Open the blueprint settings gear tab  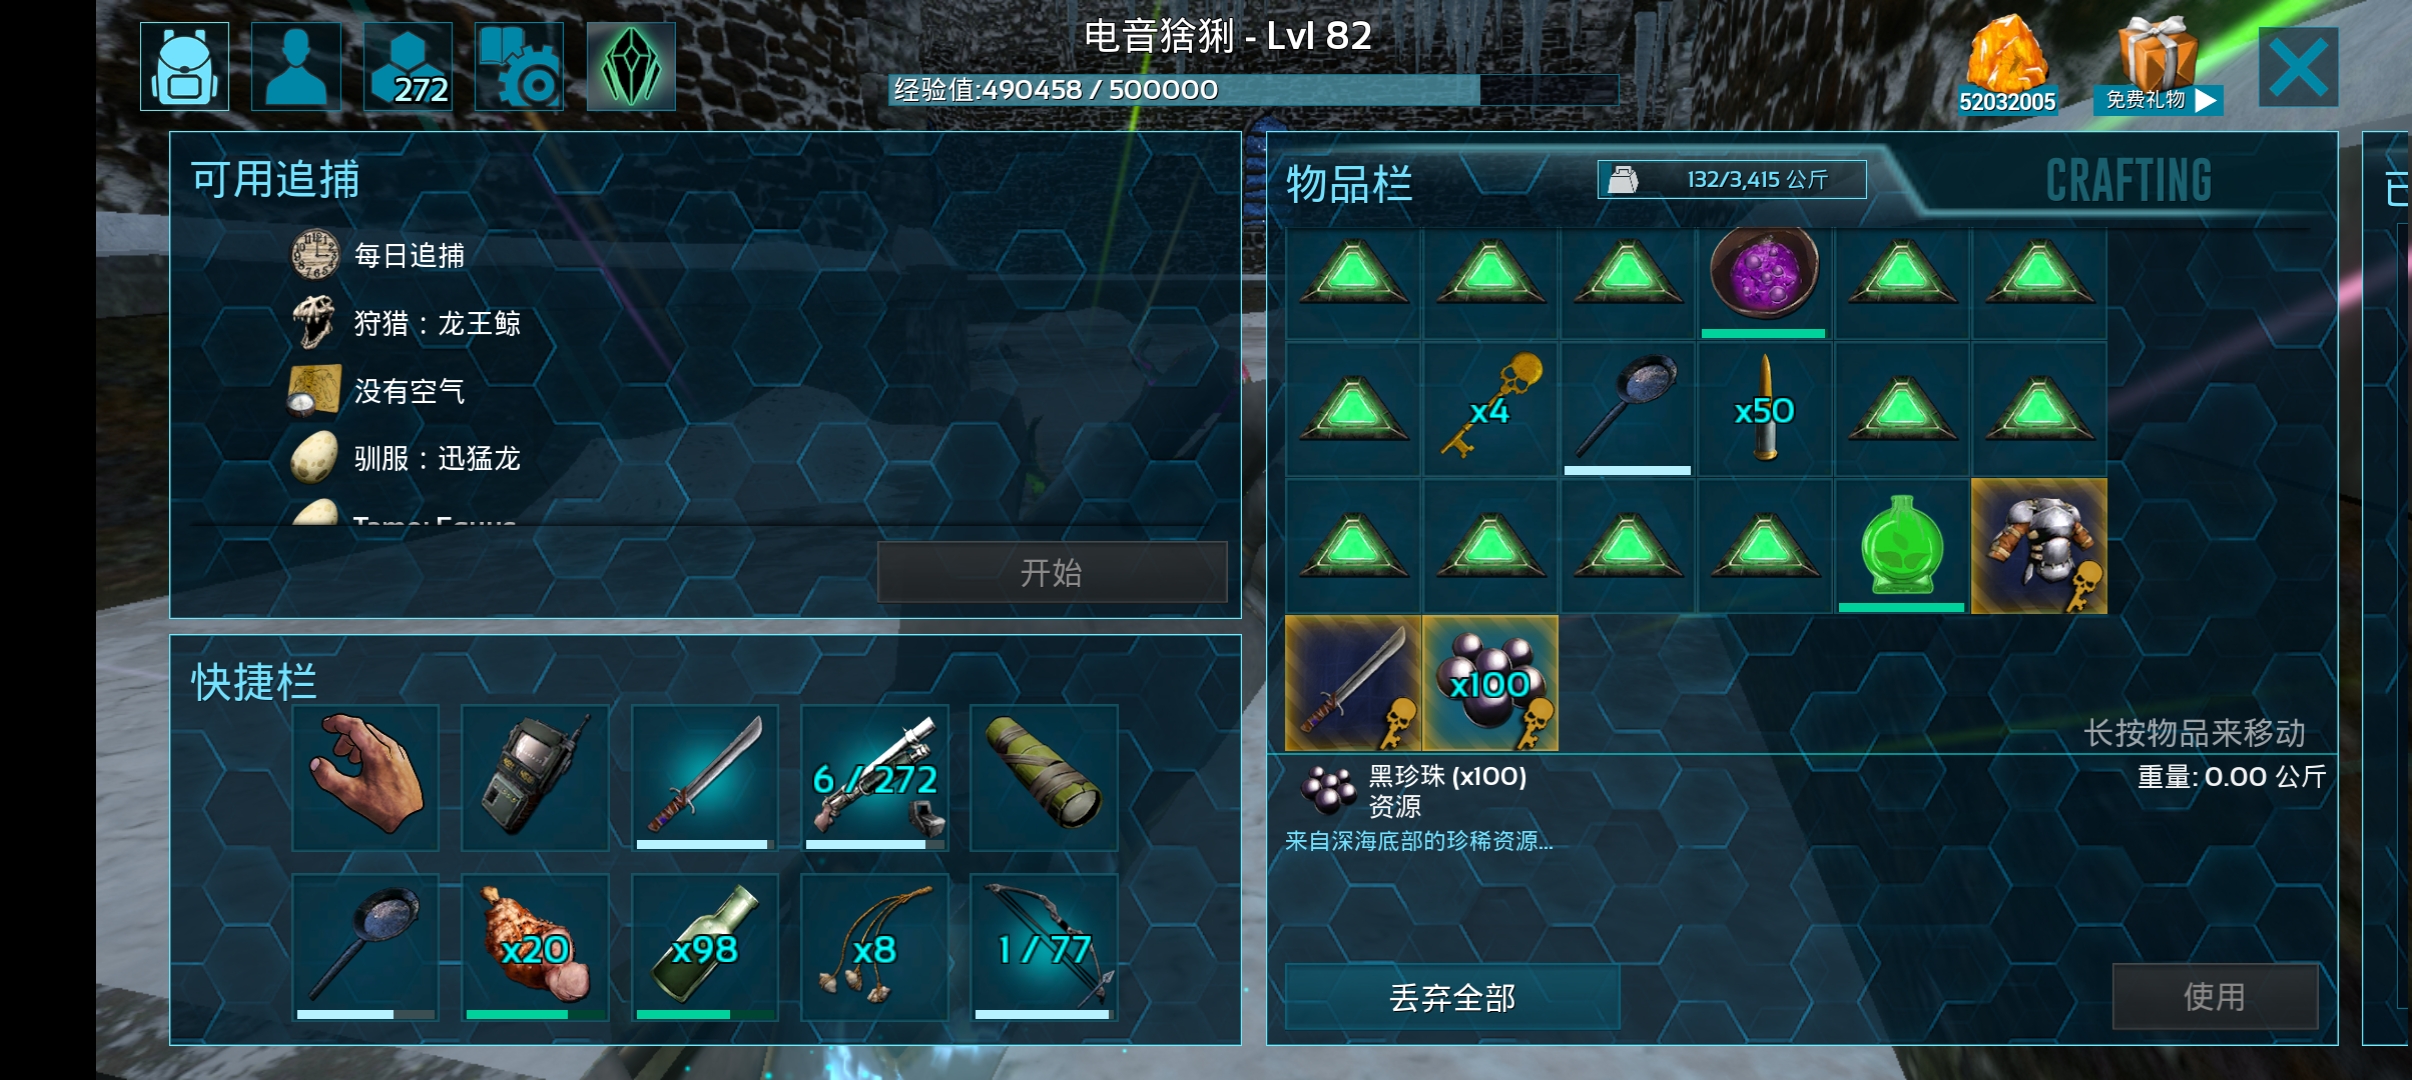pyautogui.click(x=519, y=66)
